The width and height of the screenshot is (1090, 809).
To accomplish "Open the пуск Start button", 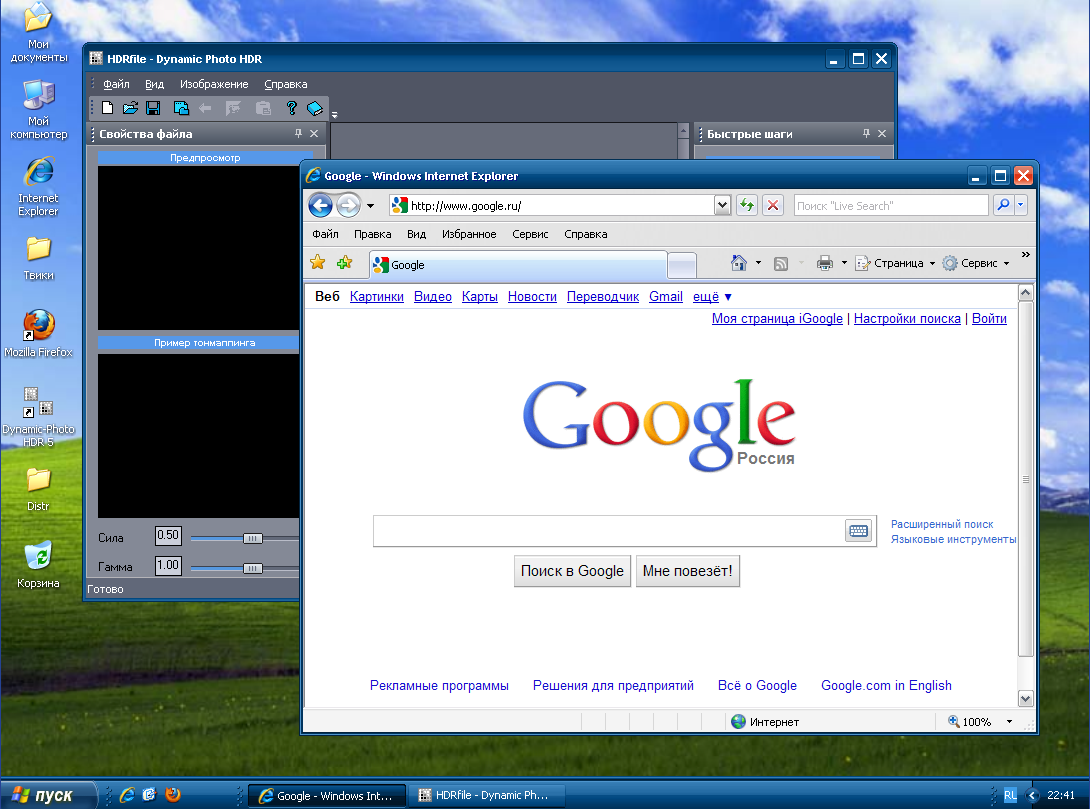I will [47, 795].
